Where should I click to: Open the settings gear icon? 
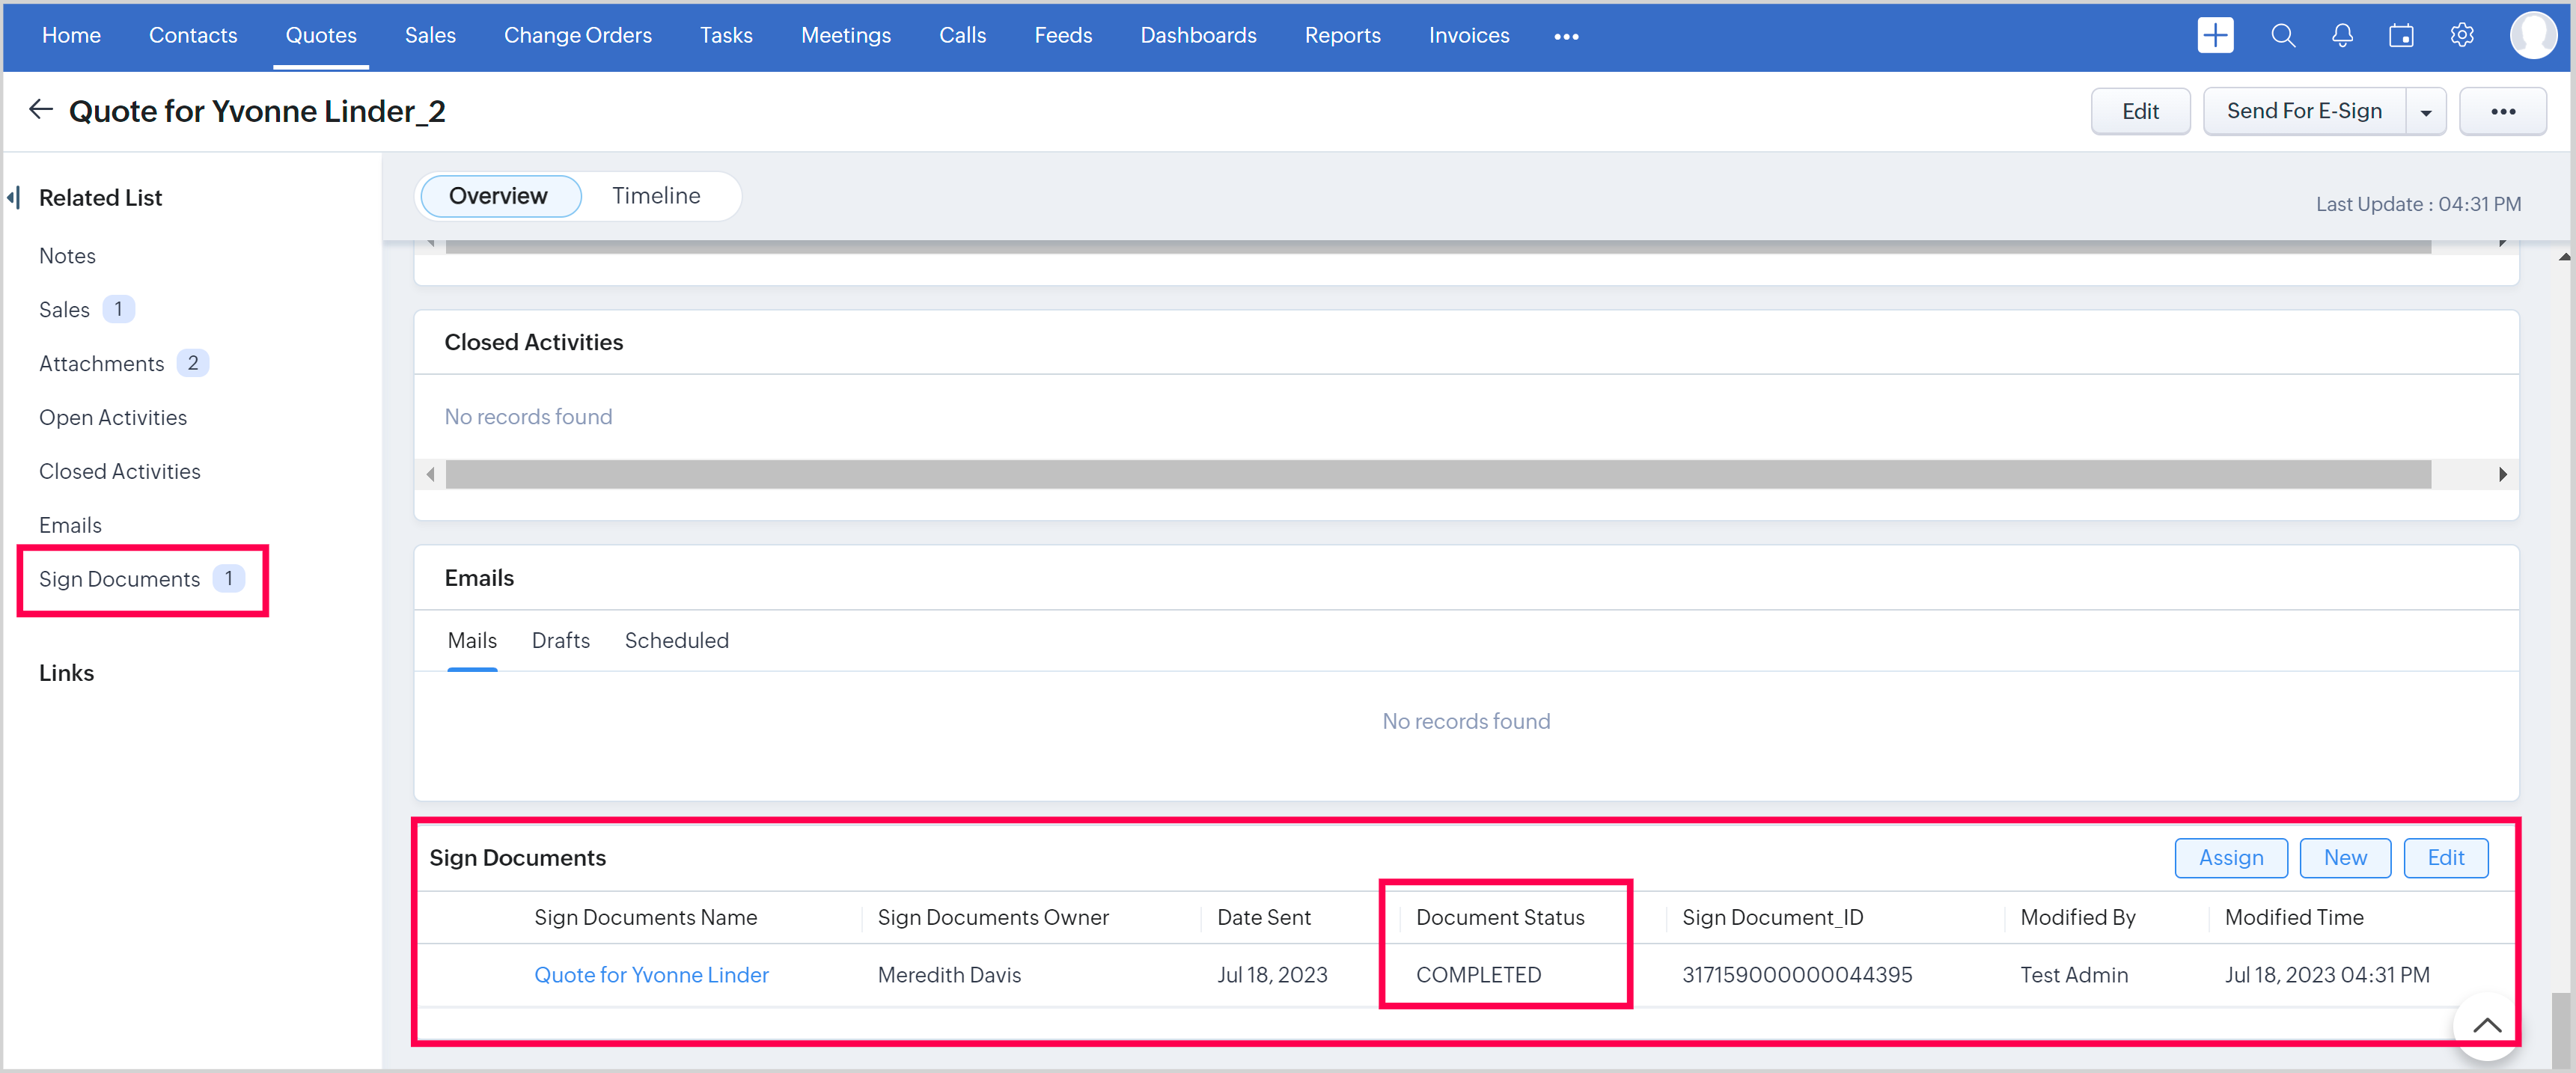[2462, 36]
